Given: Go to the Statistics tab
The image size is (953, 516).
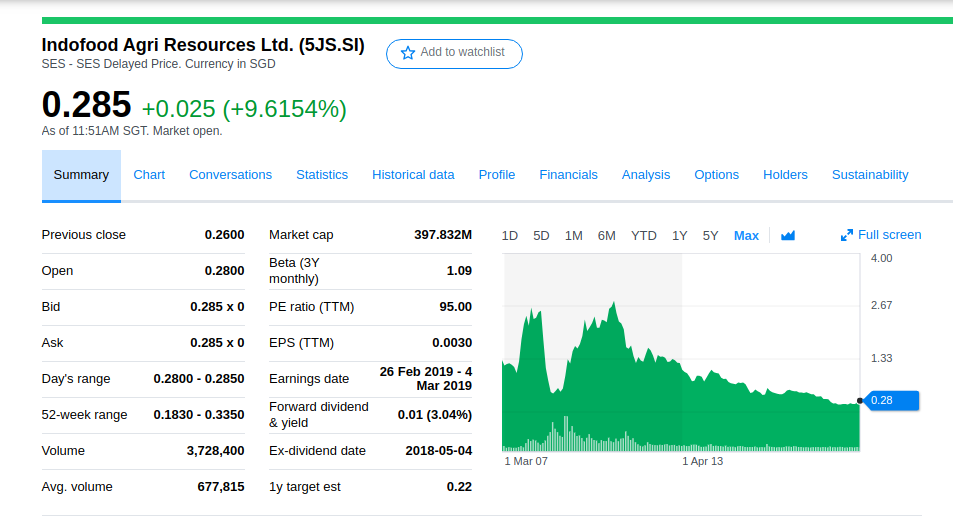Looking at the screenshot, I should (322, 175).
